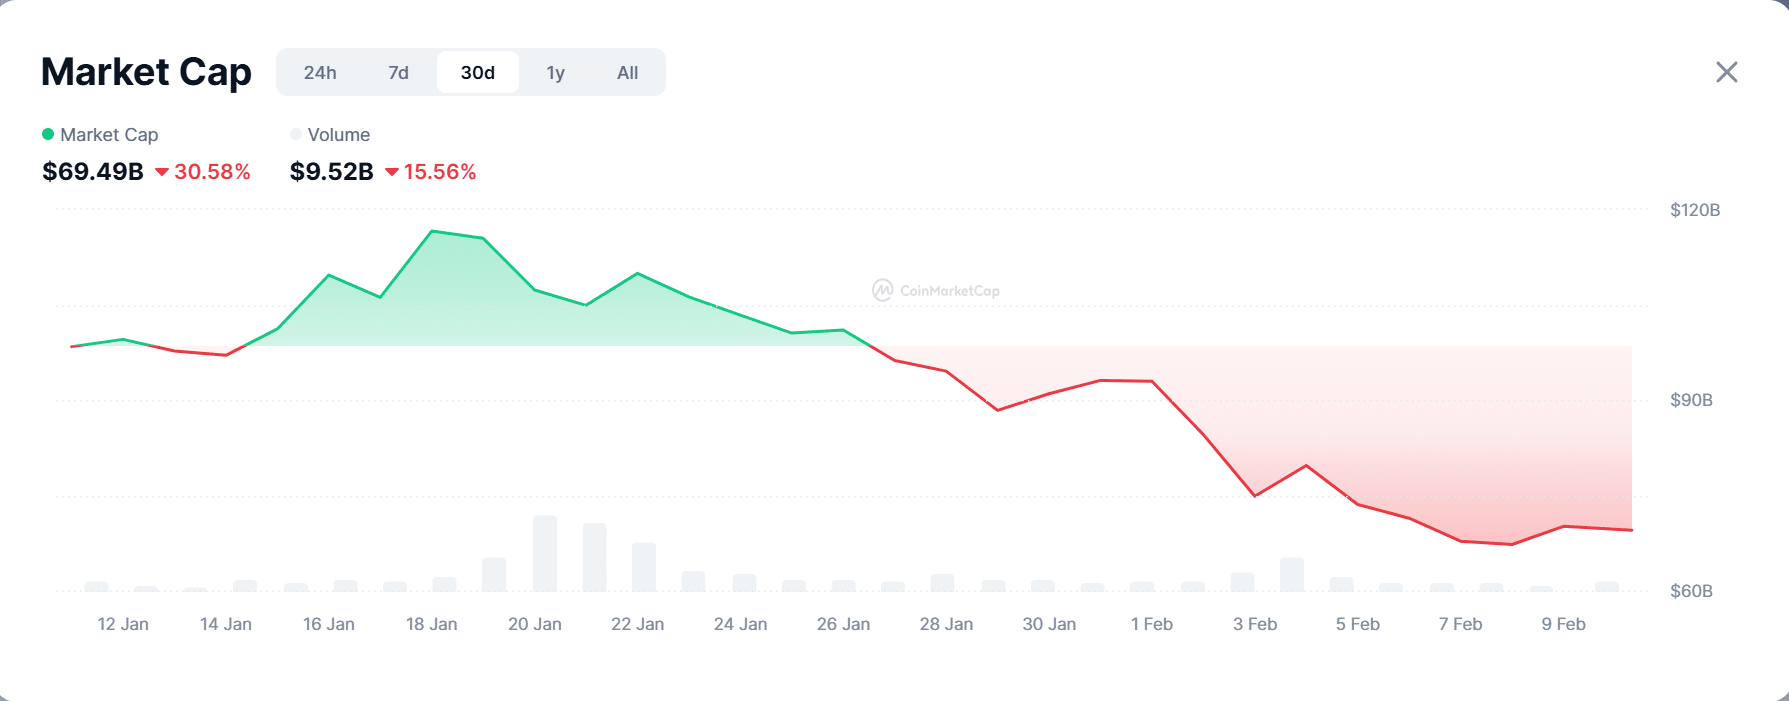Screen dimensions: 1789x701
Task: Click the $69.49B market cap value
Action: coord(93,172)
